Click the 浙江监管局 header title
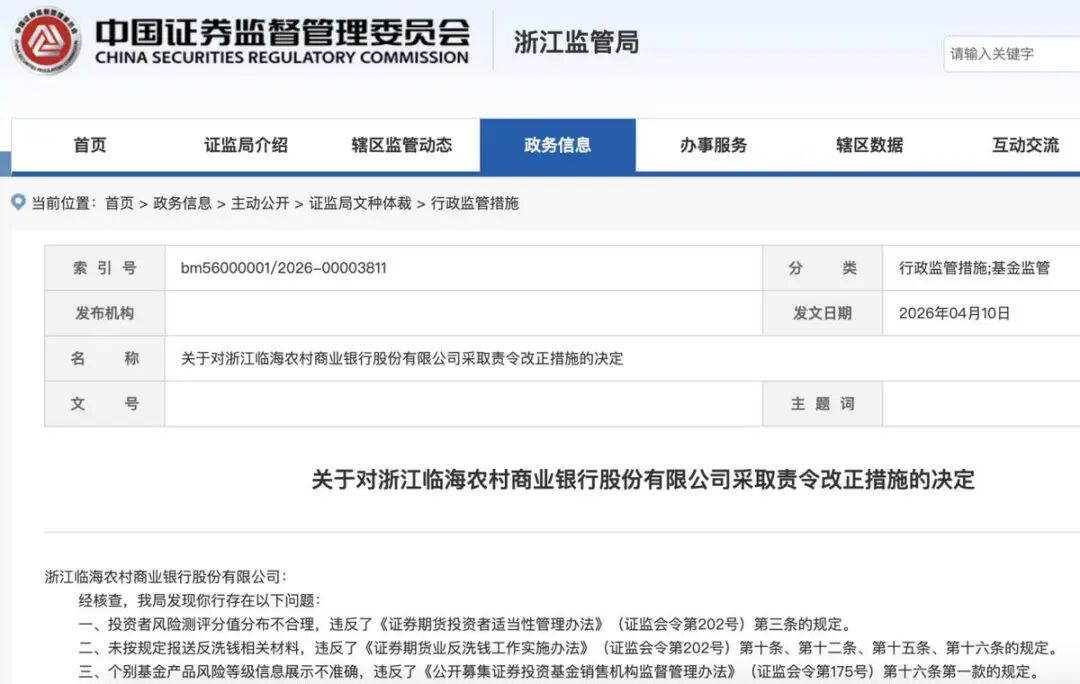 576,42
